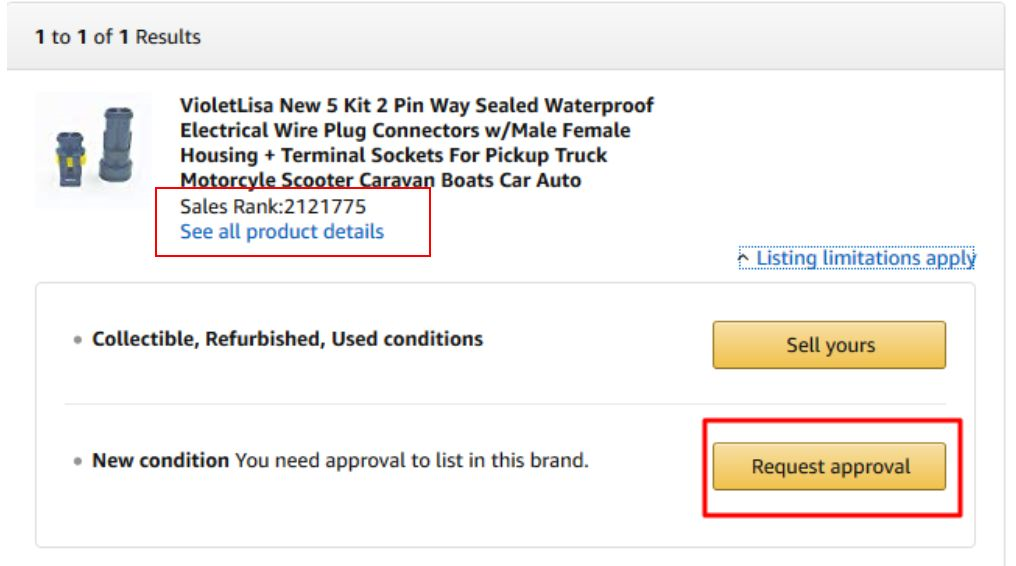Click 'Electrical Wire Plug Connectors' title line
1016x566 pixels.
[405, 131]
